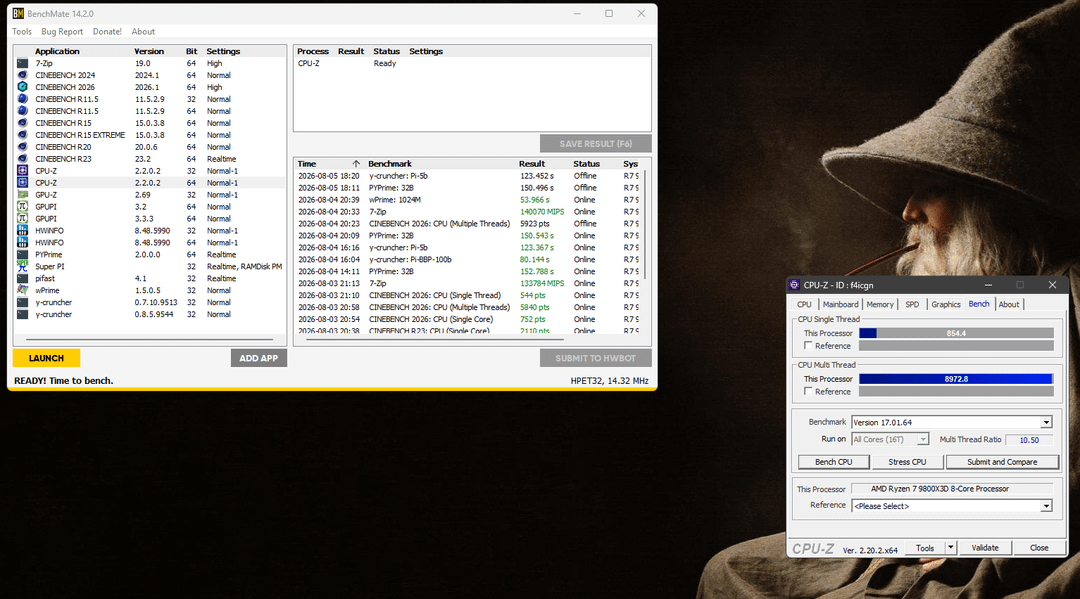Click the Submit and Compare button
Image resolution: width=1080 pixels, height=599 pixels.
(x=1002, y=462)
